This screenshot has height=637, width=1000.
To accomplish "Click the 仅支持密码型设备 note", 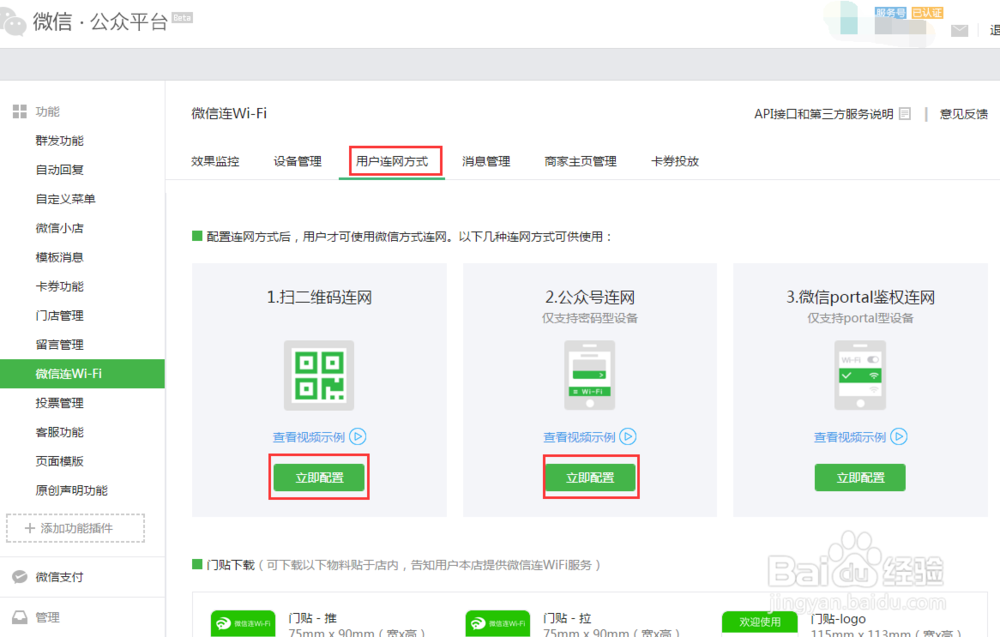I will pos(590,318).
